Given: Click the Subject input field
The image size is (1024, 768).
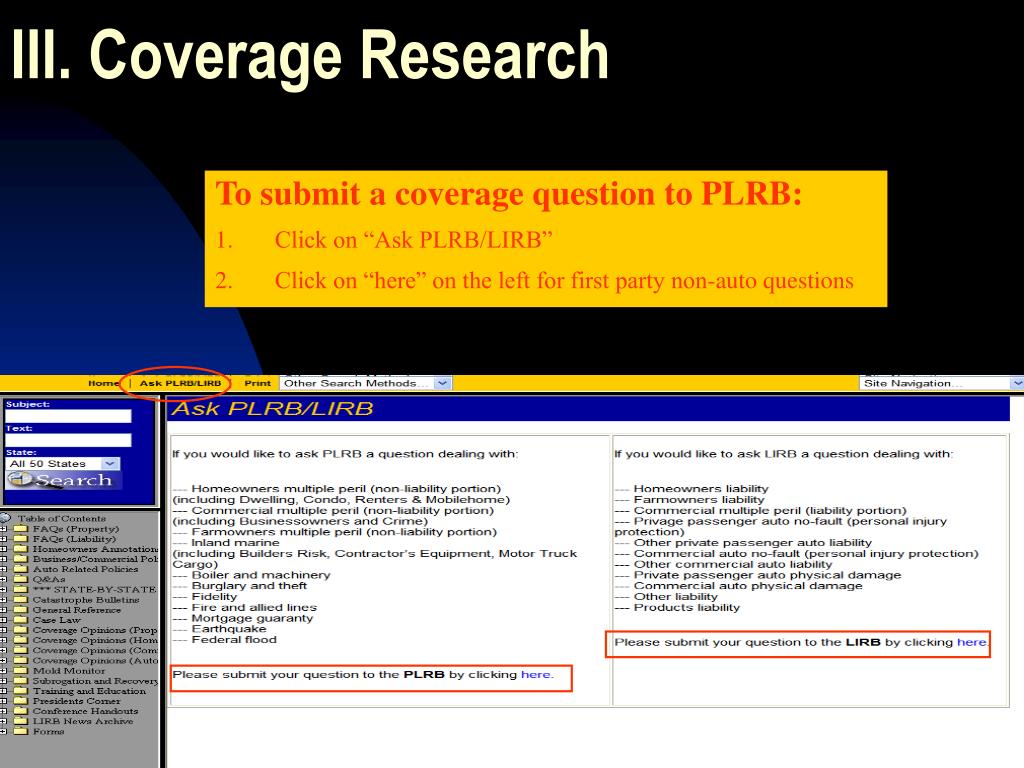Looking at the screenshot, I should [69, 416].
